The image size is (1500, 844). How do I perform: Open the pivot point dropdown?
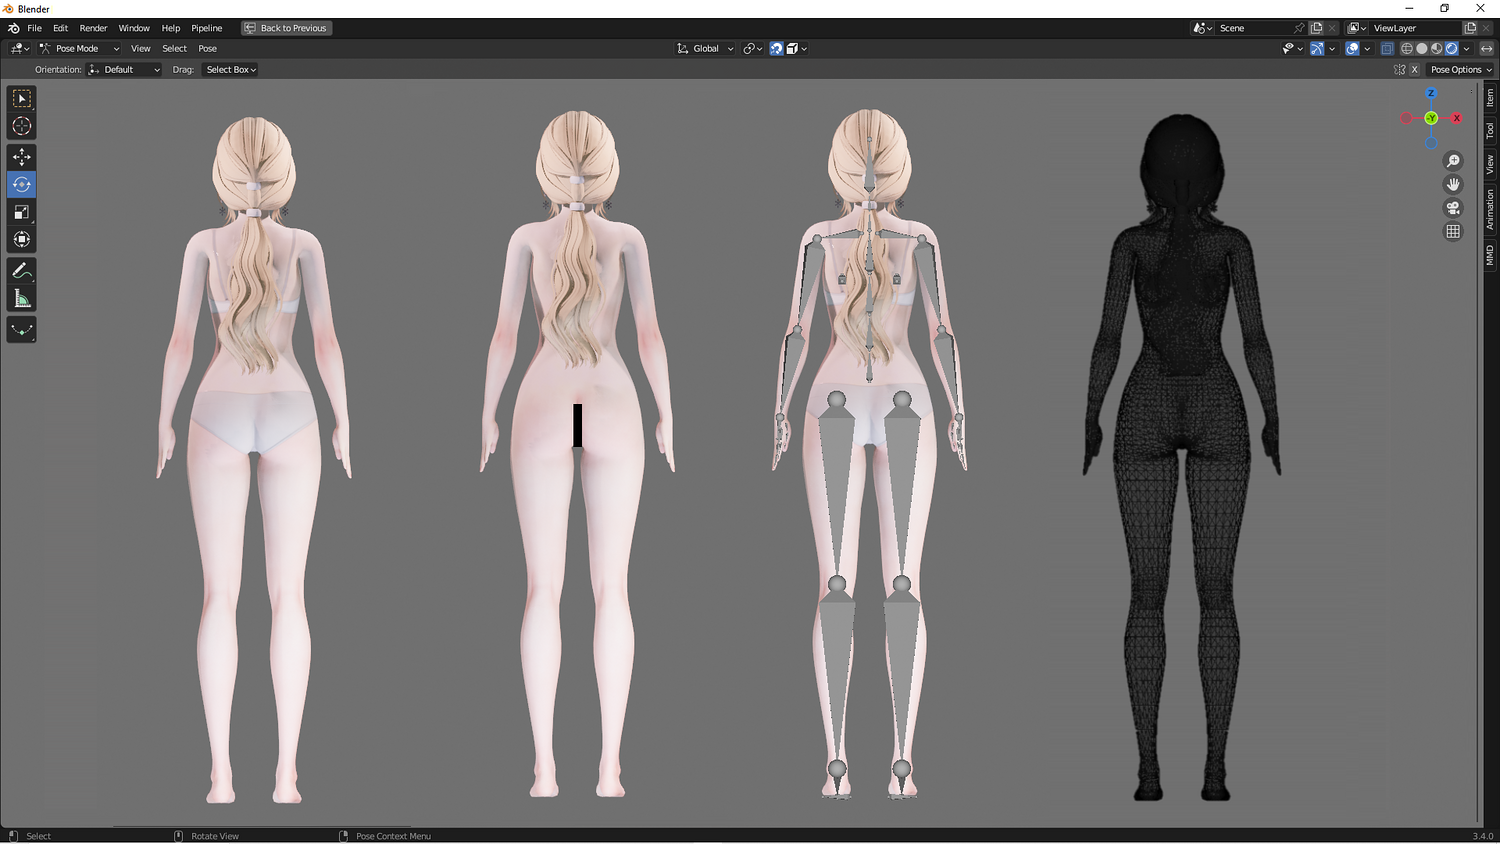(x=753, y=48)
